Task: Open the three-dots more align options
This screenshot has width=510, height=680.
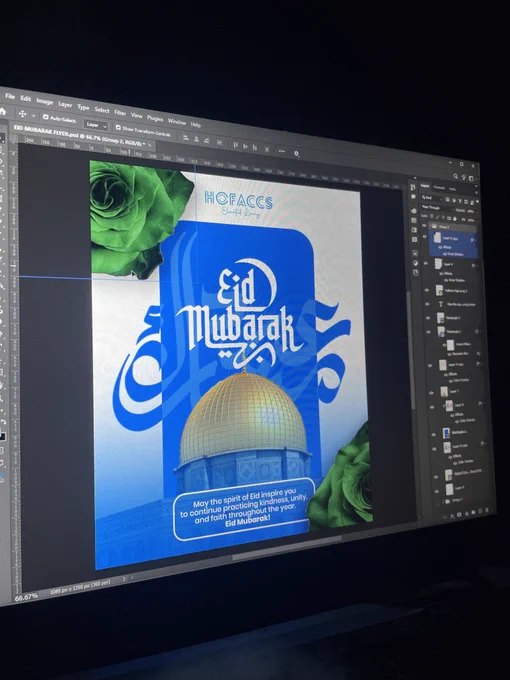Action: click(282, 151)
